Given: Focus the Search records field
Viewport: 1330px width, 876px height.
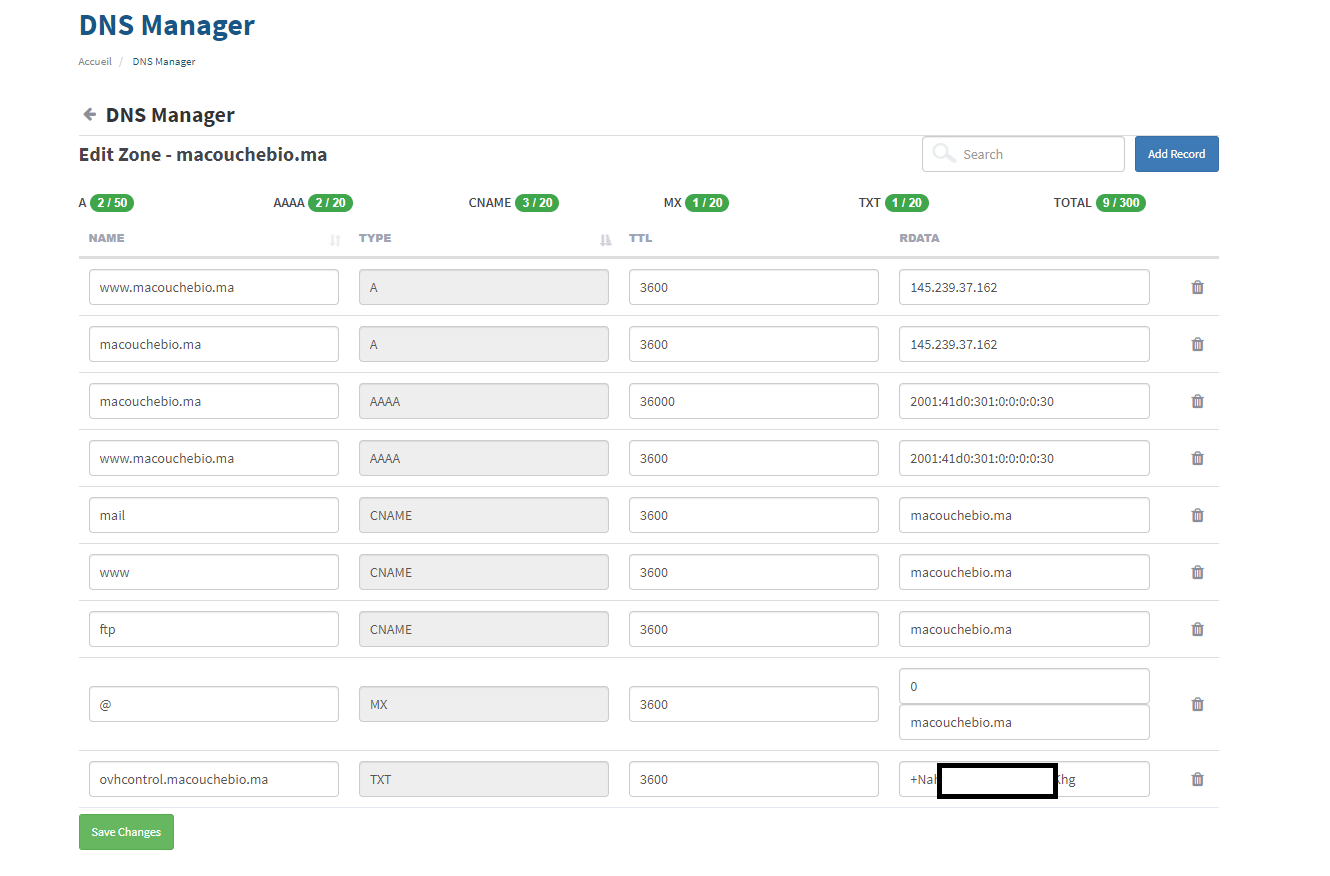Looking at the screenshot, I should point(1035,154).
